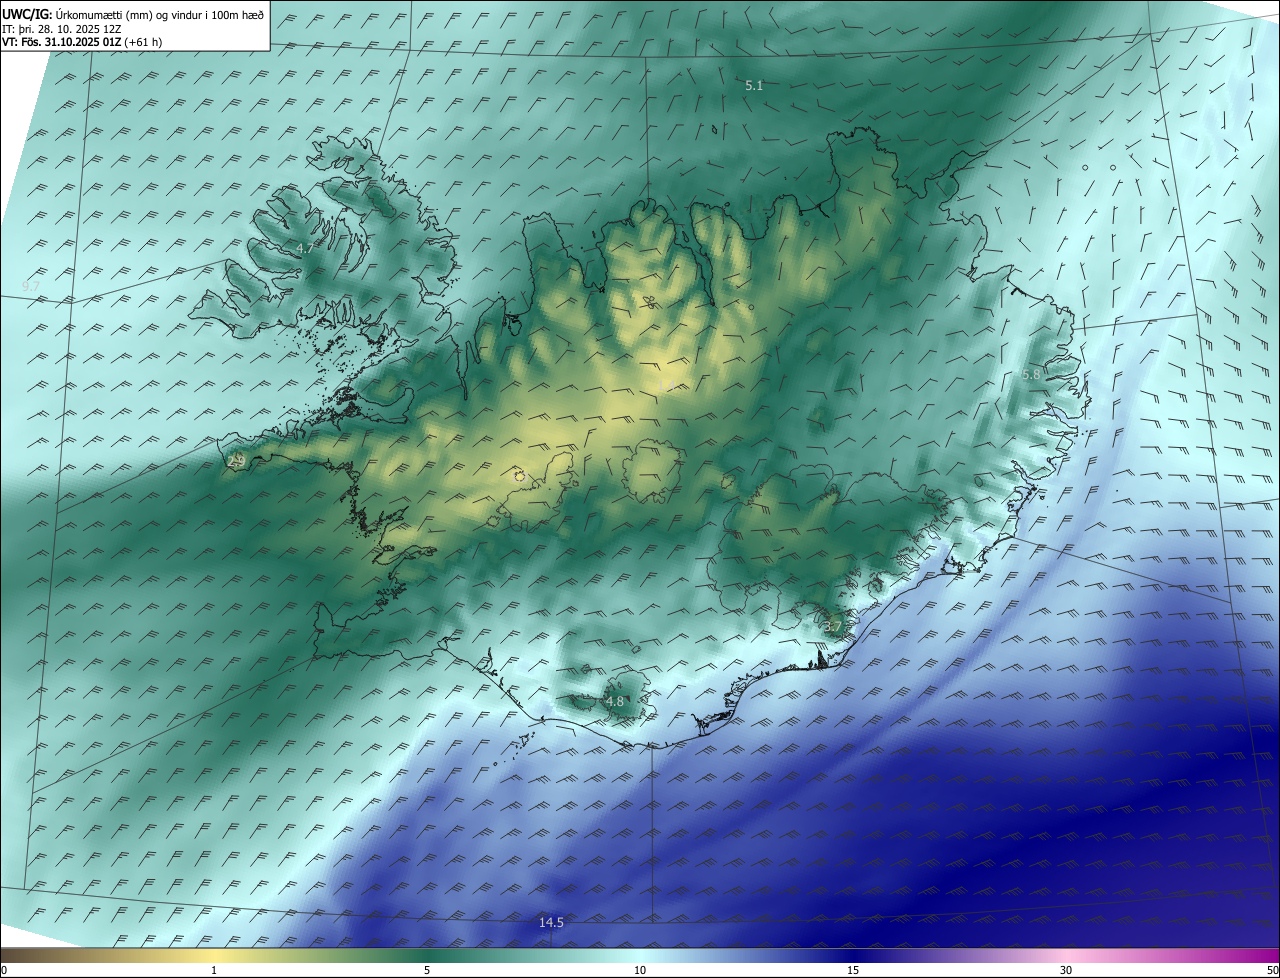
Task: Click the colorbar tick label 1
Action: 214,970
